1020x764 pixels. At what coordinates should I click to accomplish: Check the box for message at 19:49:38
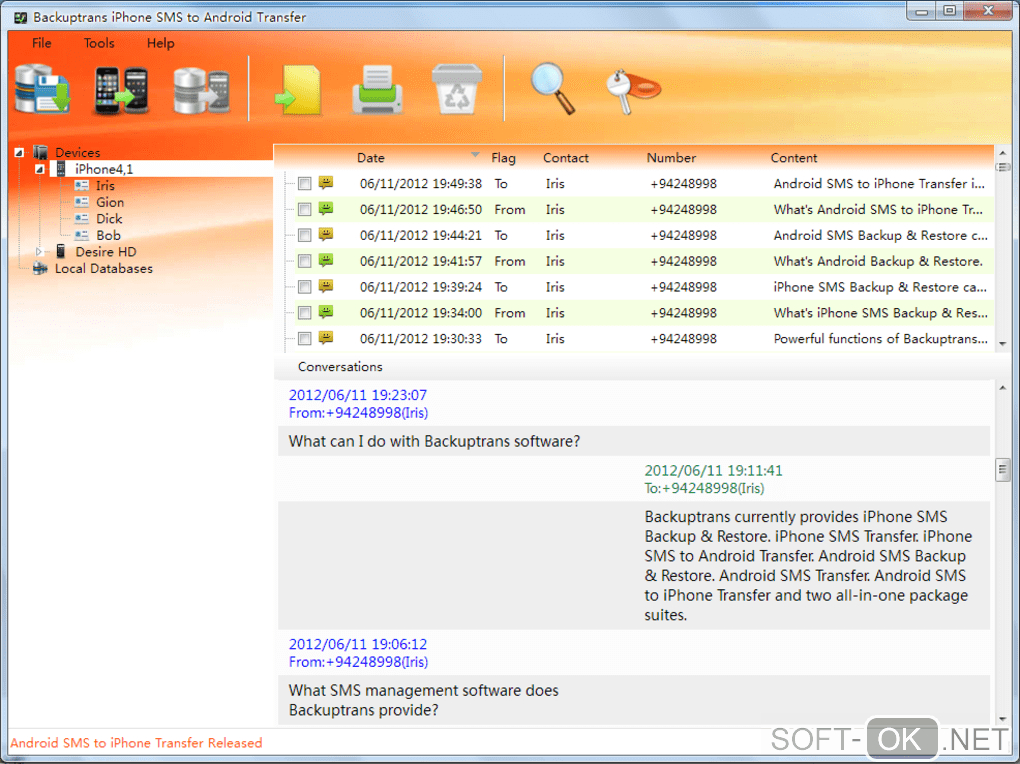304,184
